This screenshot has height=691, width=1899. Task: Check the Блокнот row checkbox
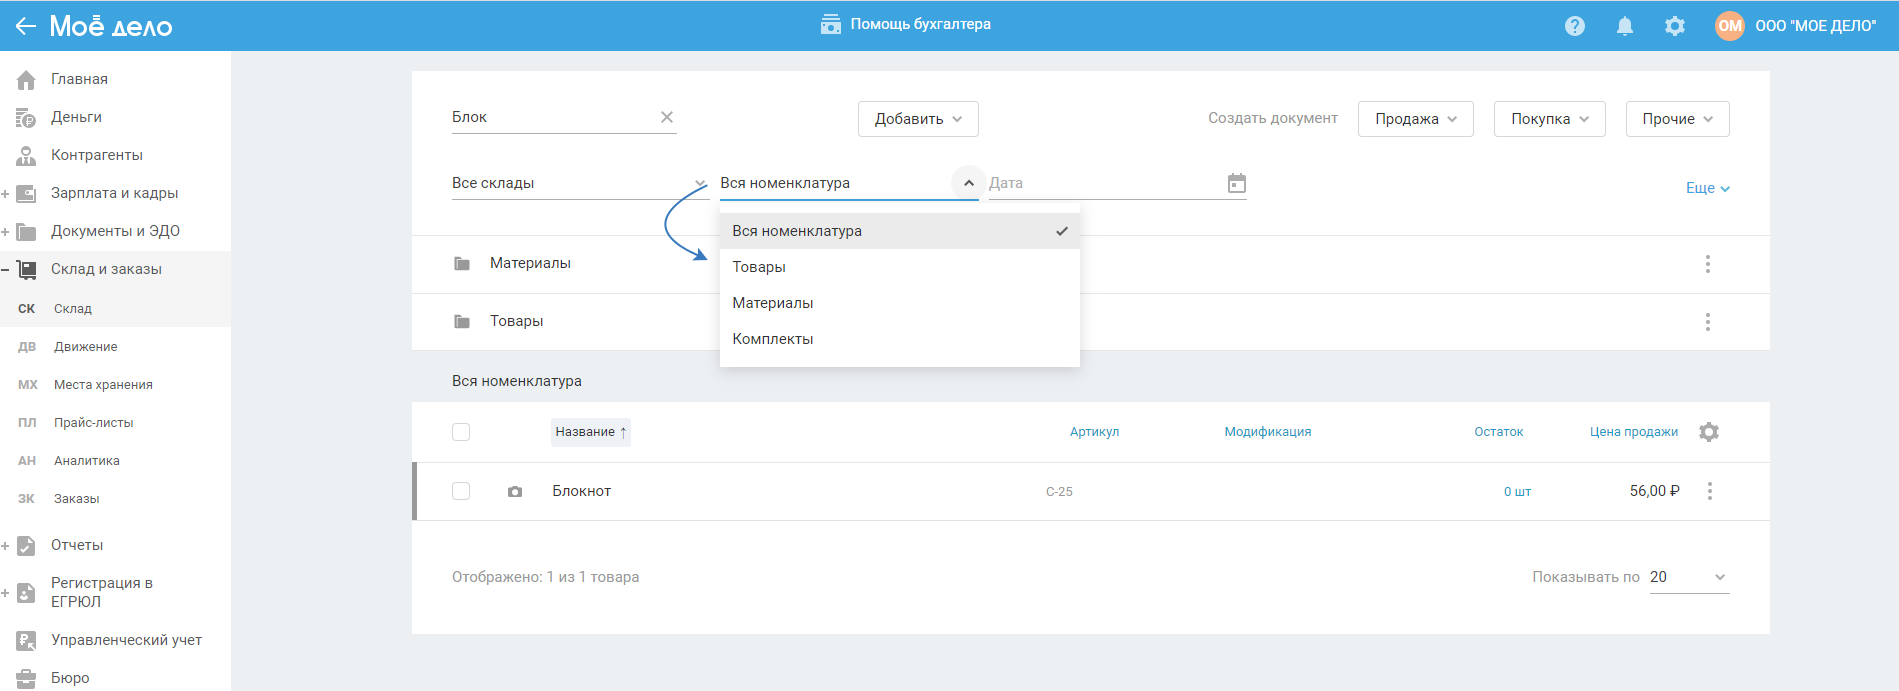pyautogui.click(x=461, y=491)
